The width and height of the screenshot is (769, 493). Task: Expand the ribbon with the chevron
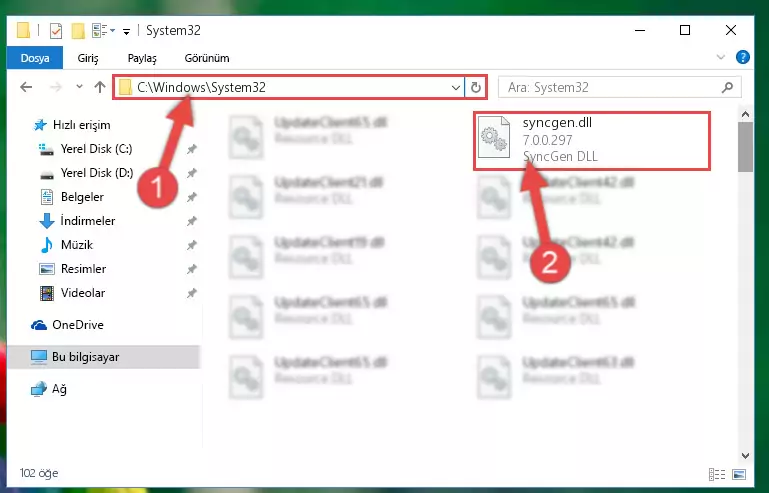[x=720, y=57]
